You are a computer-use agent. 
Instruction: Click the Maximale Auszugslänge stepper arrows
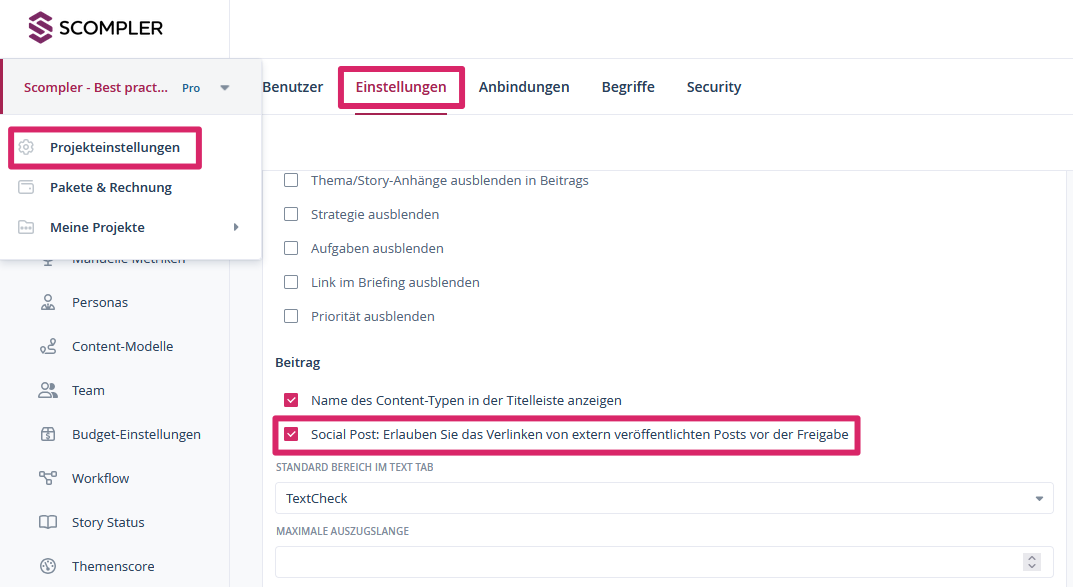pos(1033,562)
